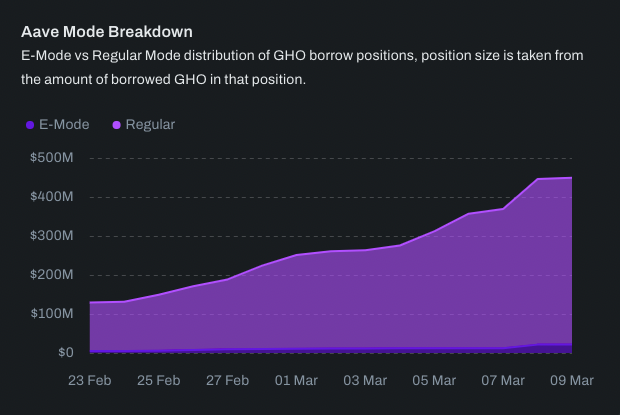
Task: Toggle the Regular legend series
Action: tap(144, 125)
